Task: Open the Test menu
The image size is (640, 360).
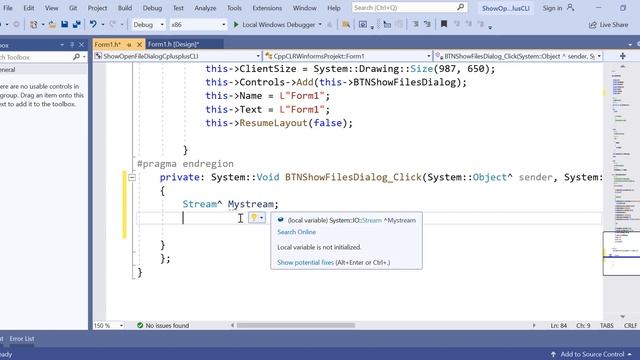Action: [178, 8]
